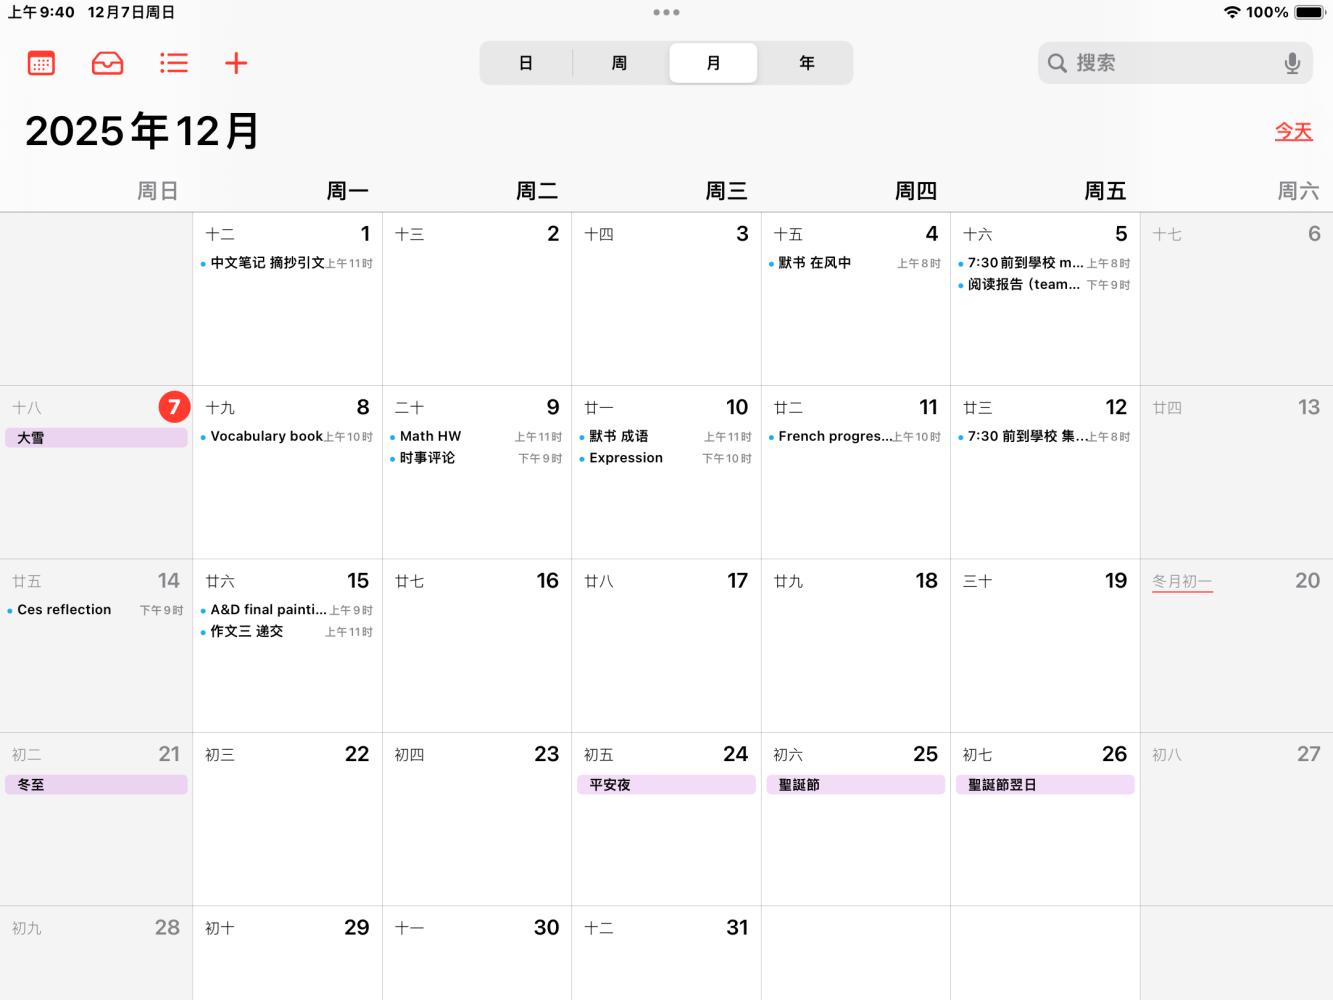Add a new event with plus icon

(236, 63)
